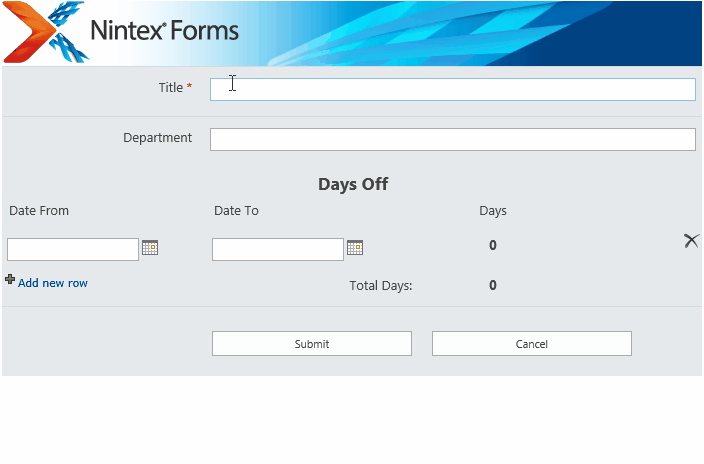The width and height of the screenshot is (704, 464).
Task: Click the green plus icon beside Add new row
Action: click(10, 279)
